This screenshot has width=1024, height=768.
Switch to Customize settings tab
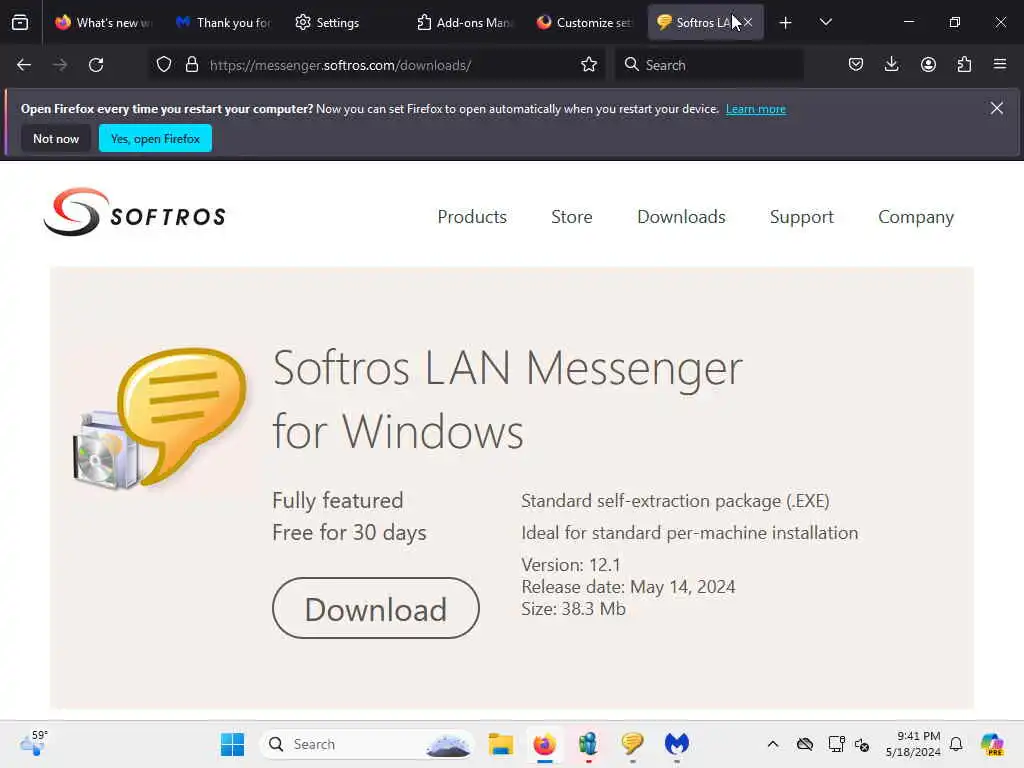[585, 23]
